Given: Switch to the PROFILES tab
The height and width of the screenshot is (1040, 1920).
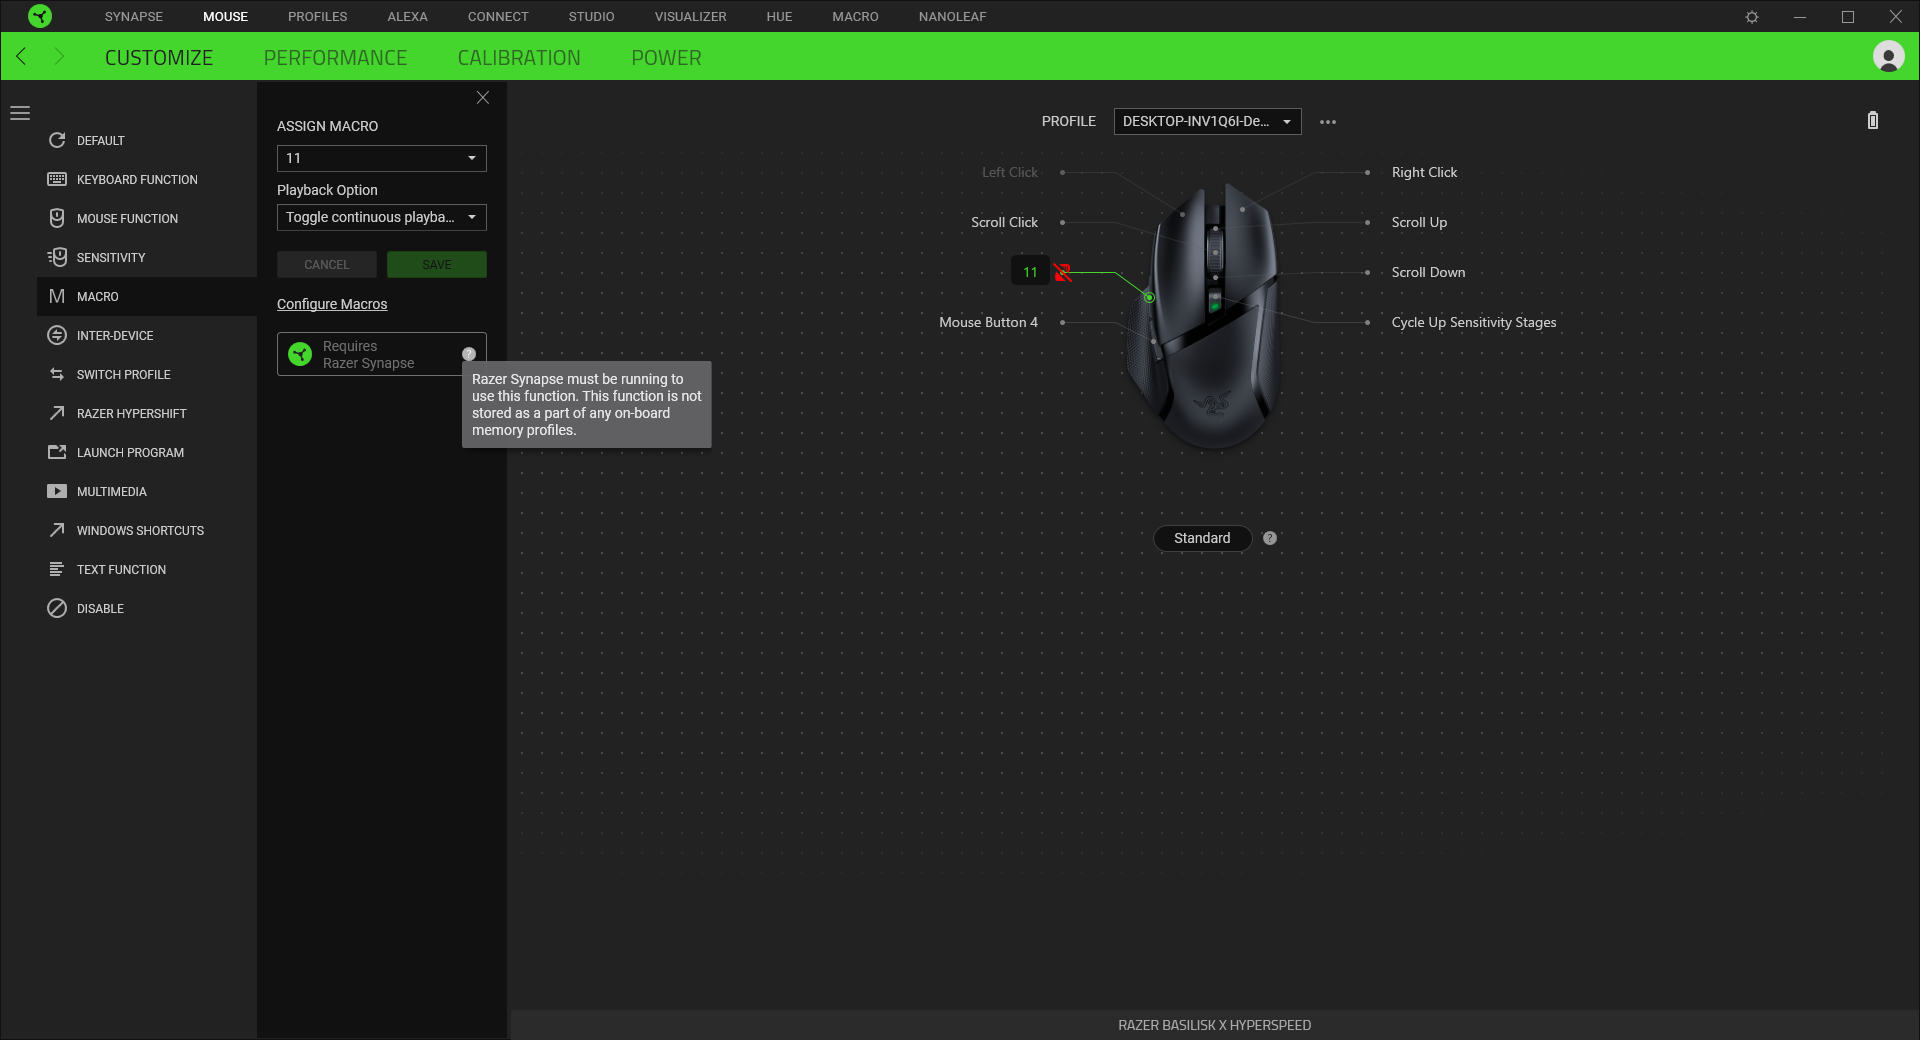Looking at the screenshot, I should (318, 17).
